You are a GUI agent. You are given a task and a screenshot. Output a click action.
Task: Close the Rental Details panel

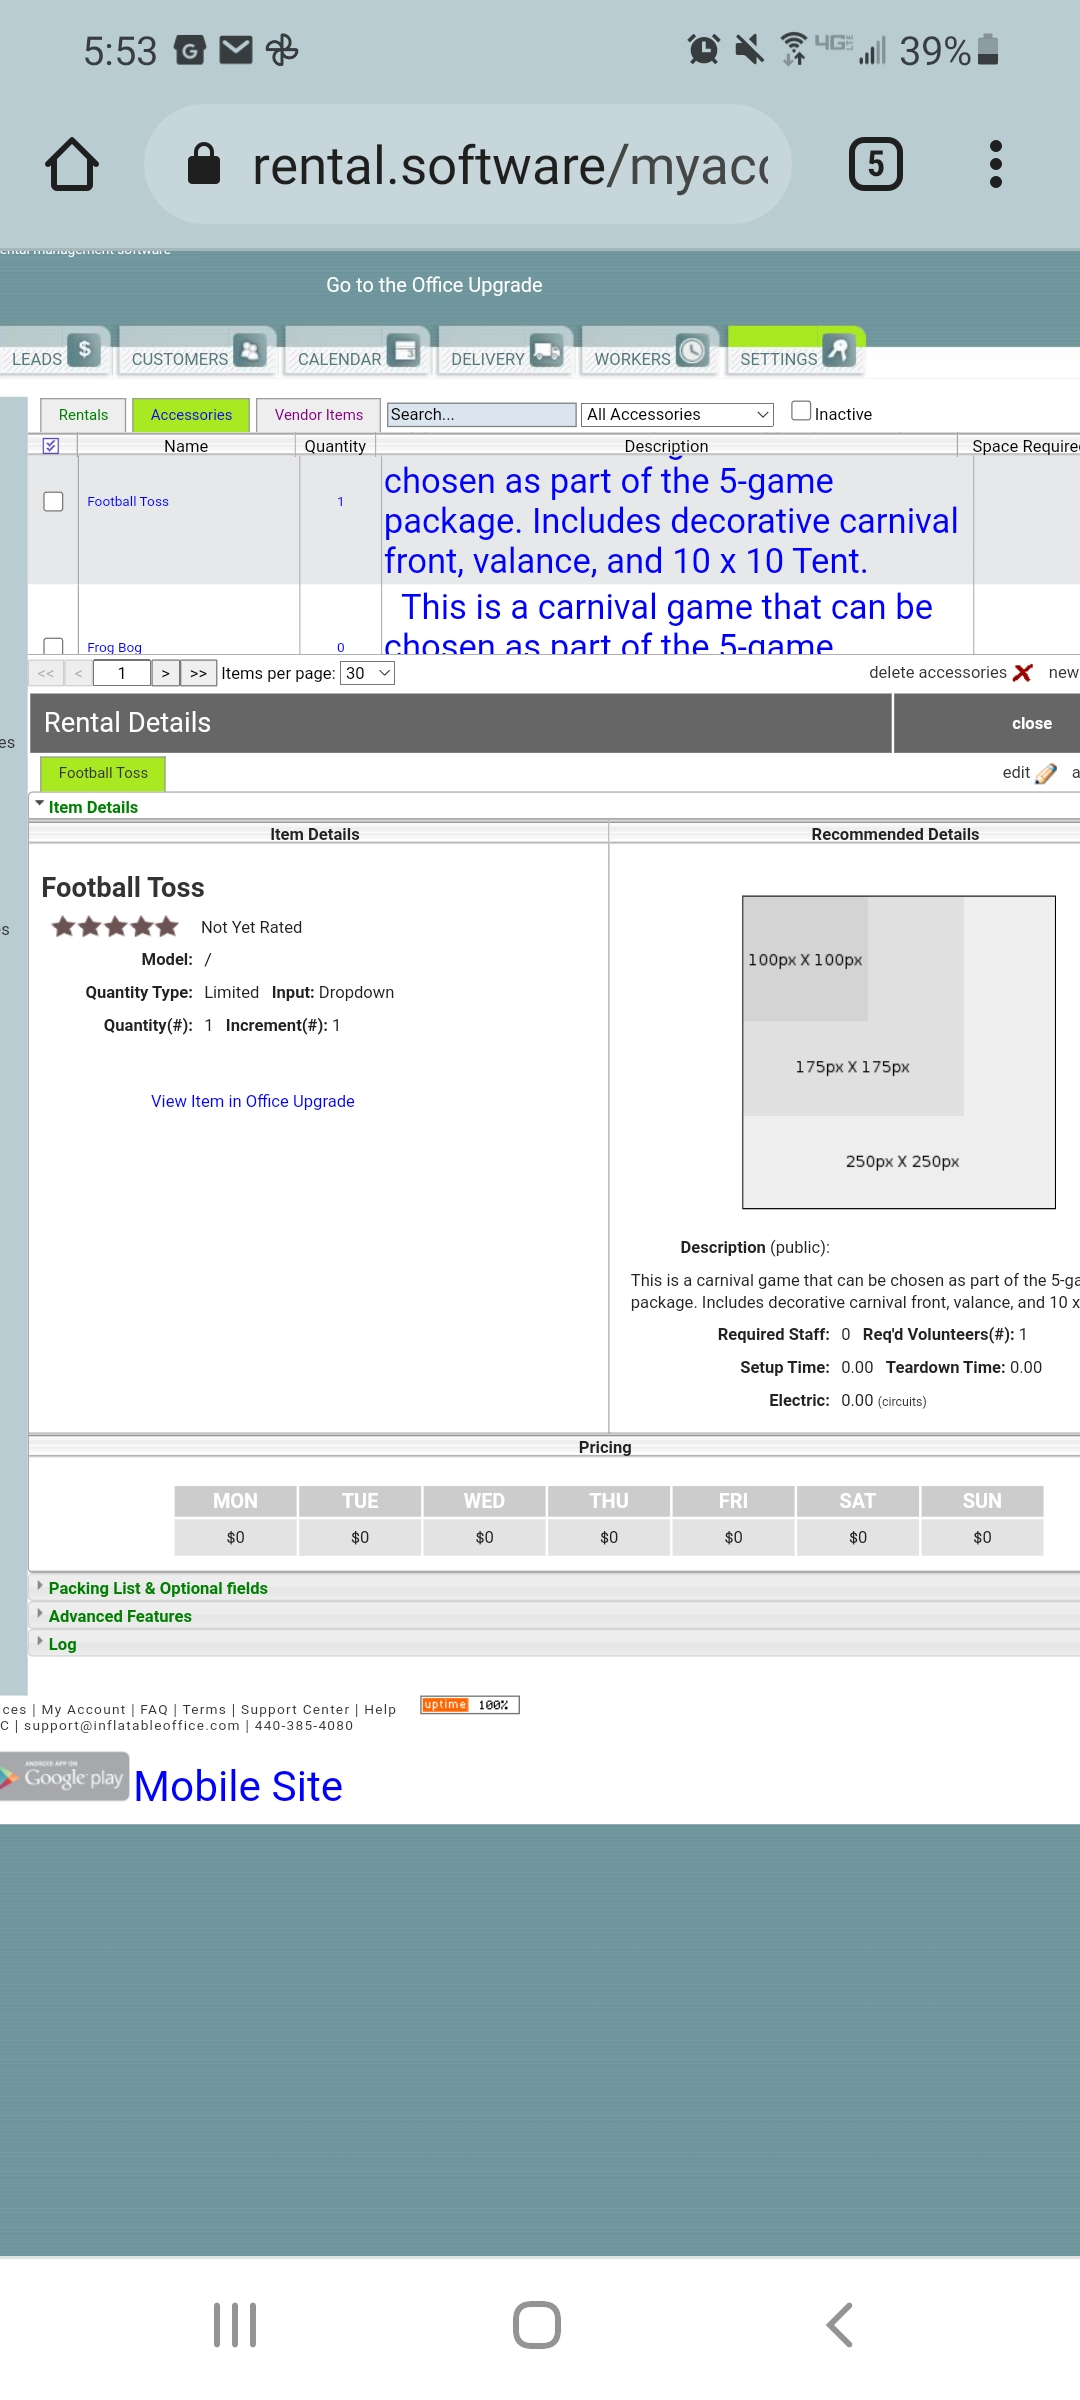(1031, 723)
